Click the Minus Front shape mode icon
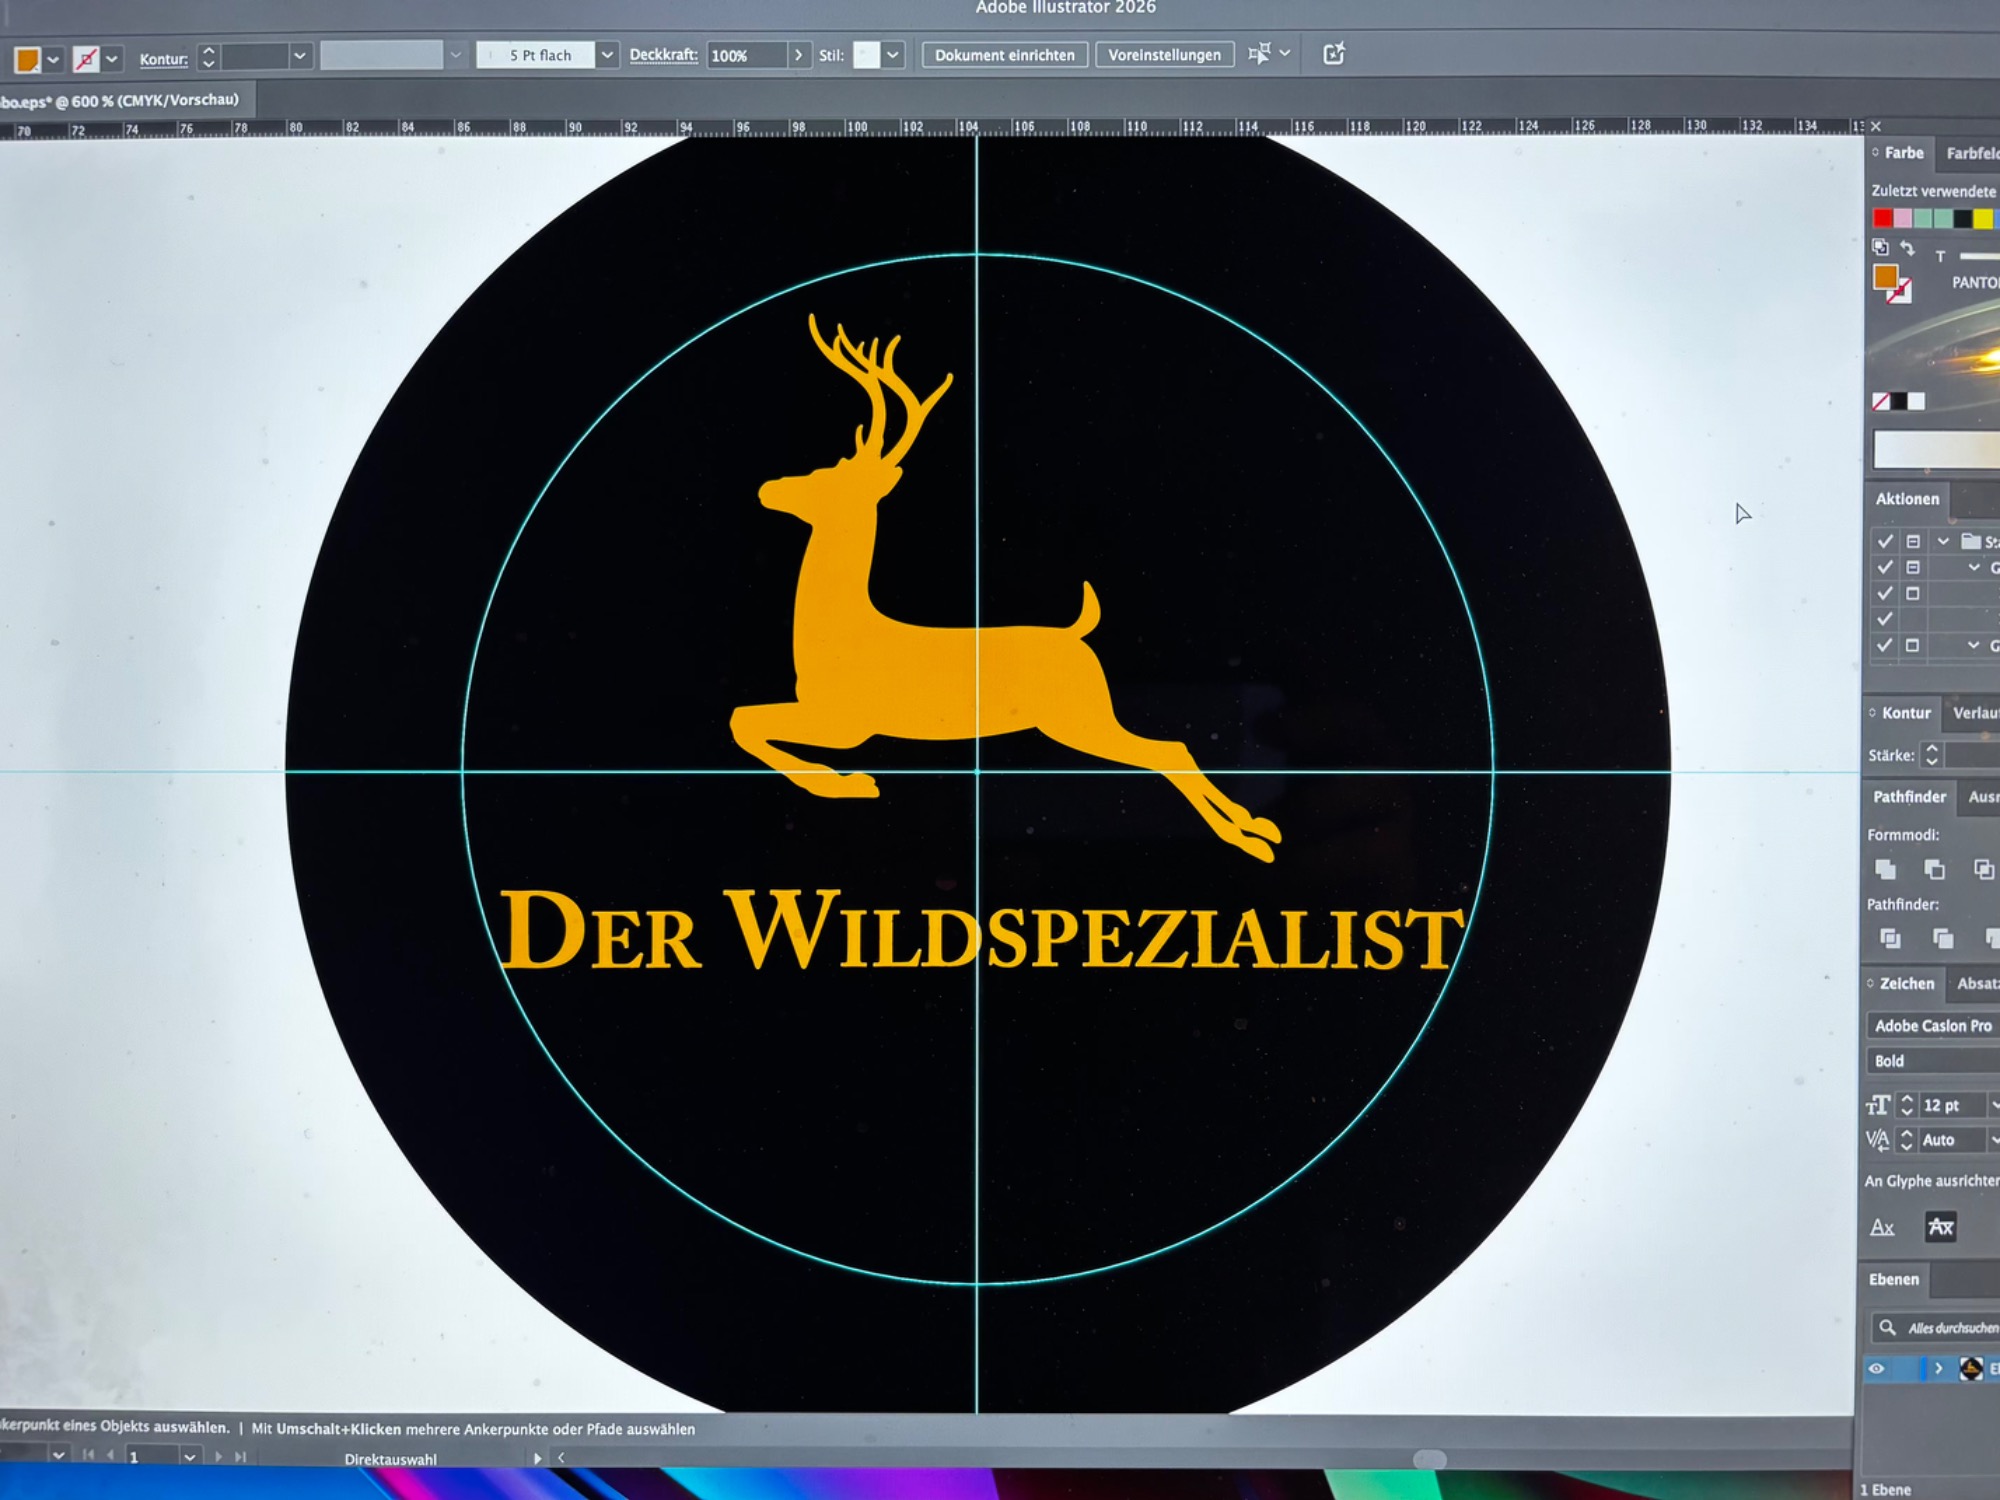 (1934, 869)
